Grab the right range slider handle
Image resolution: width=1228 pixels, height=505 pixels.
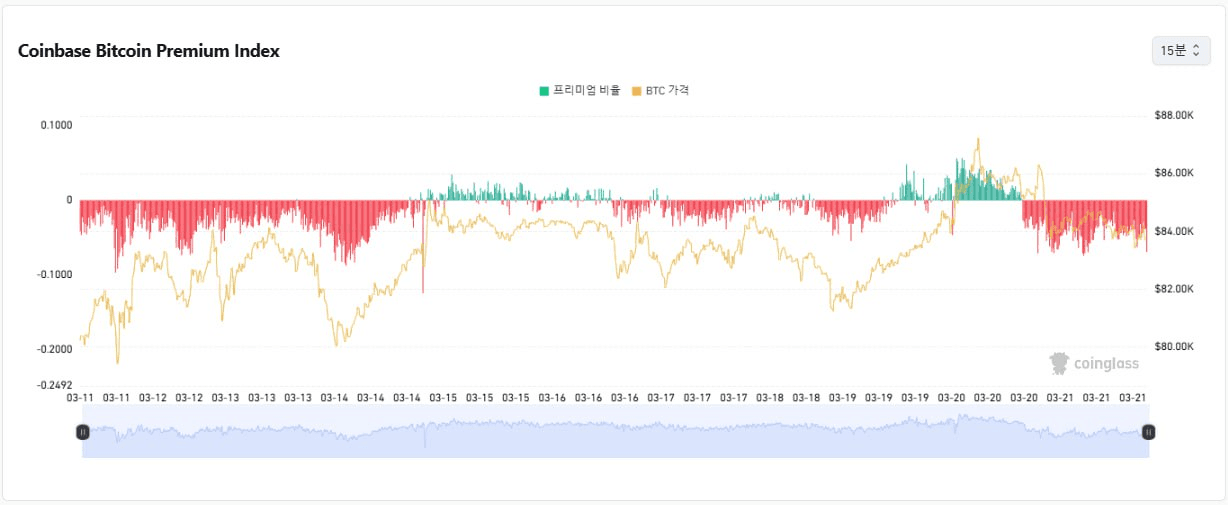tap(1149, 432)
